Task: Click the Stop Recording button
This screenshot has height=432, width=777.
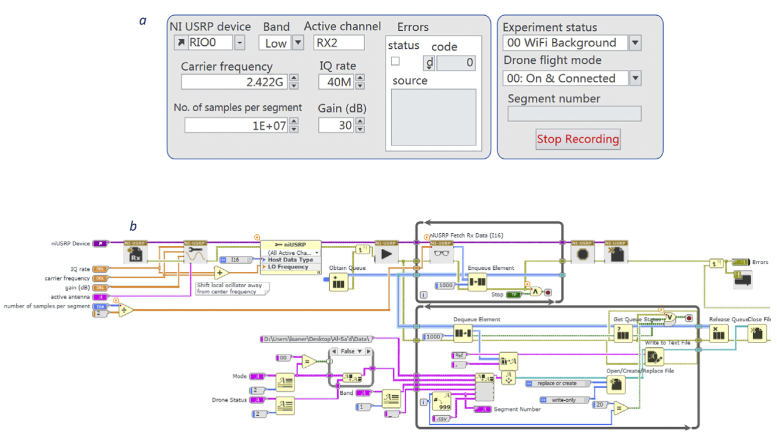Action: pyautogui.click(x=578, y=139)
